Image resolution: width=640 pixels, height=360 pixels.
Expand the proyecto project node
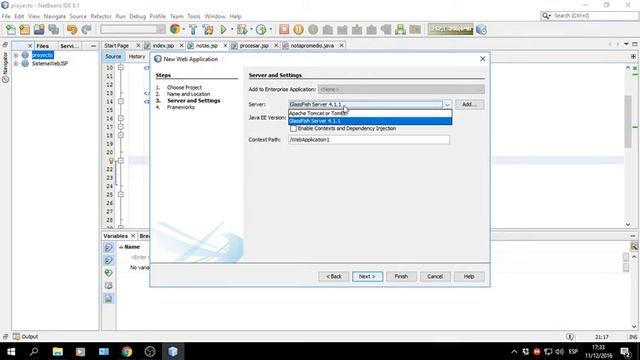click(x=16, y=55)
